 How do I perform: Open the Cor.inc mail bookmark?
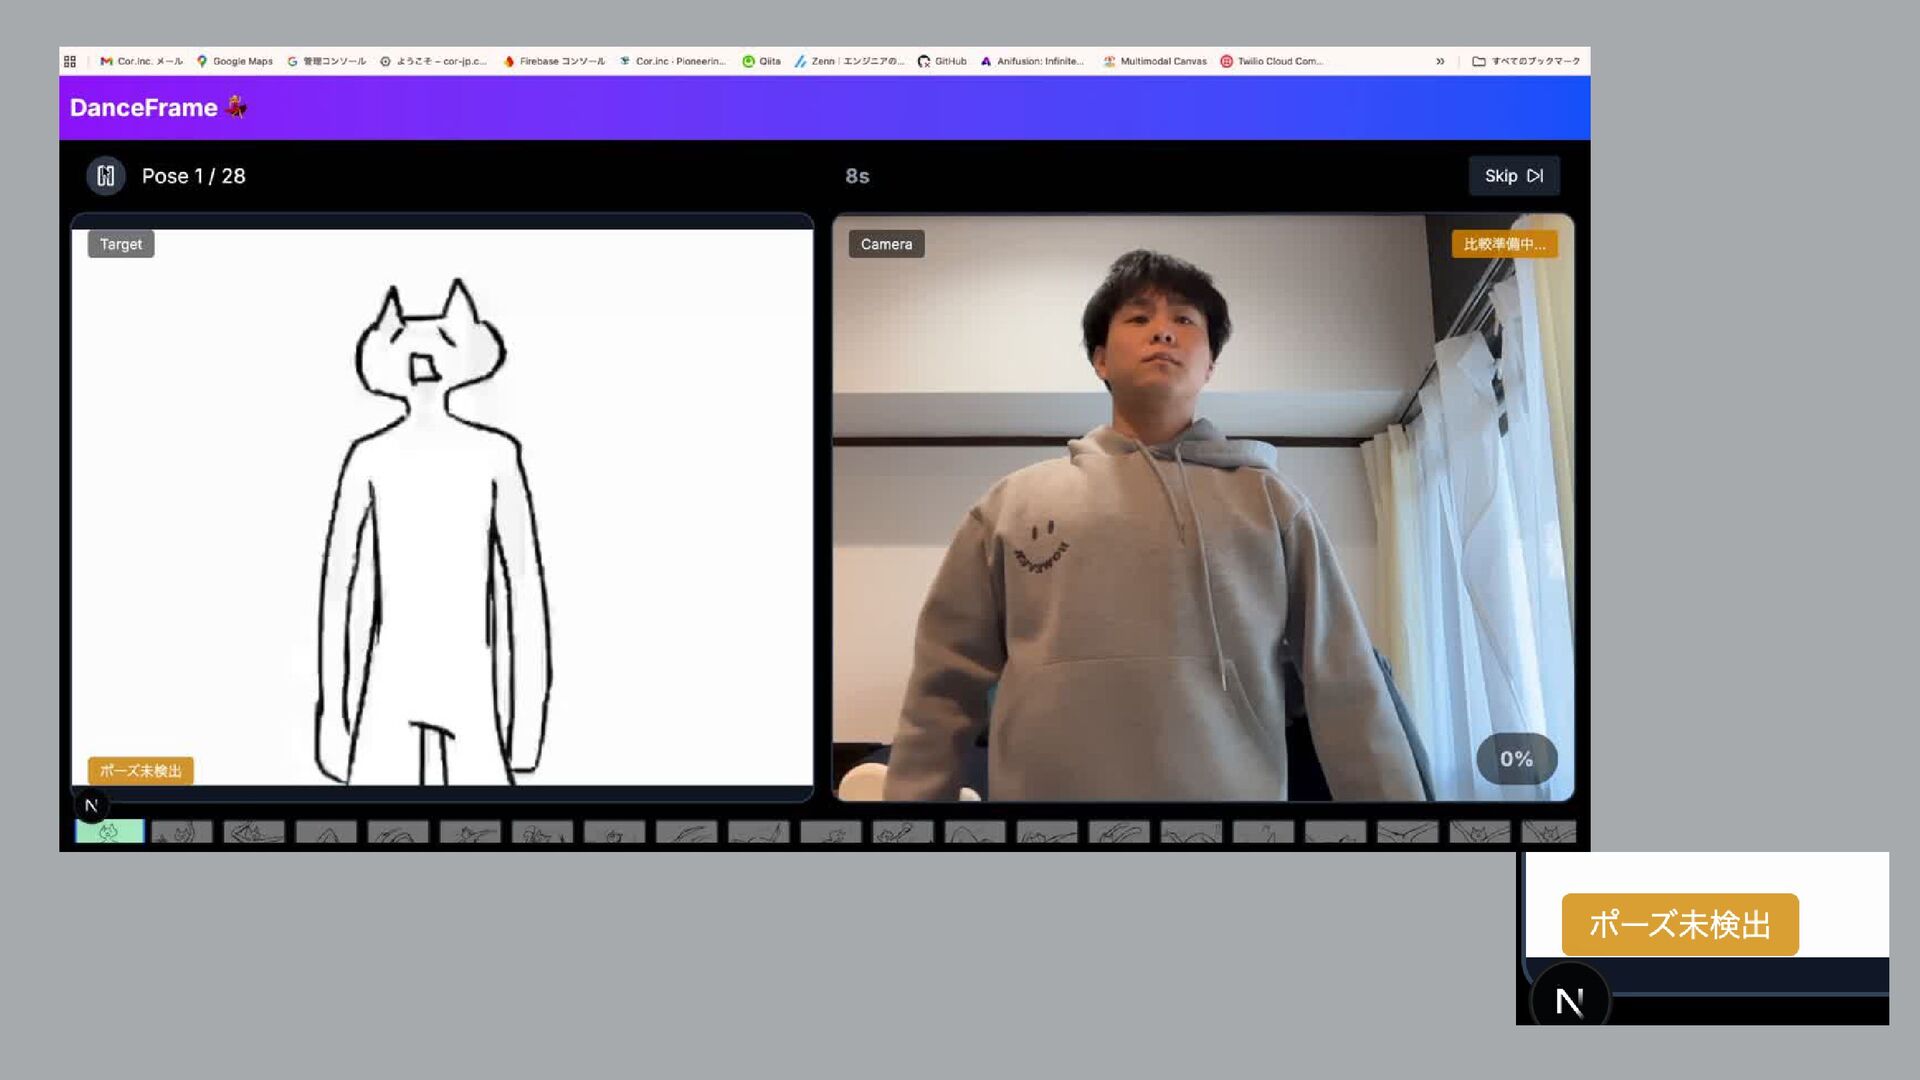coord(141,61)
